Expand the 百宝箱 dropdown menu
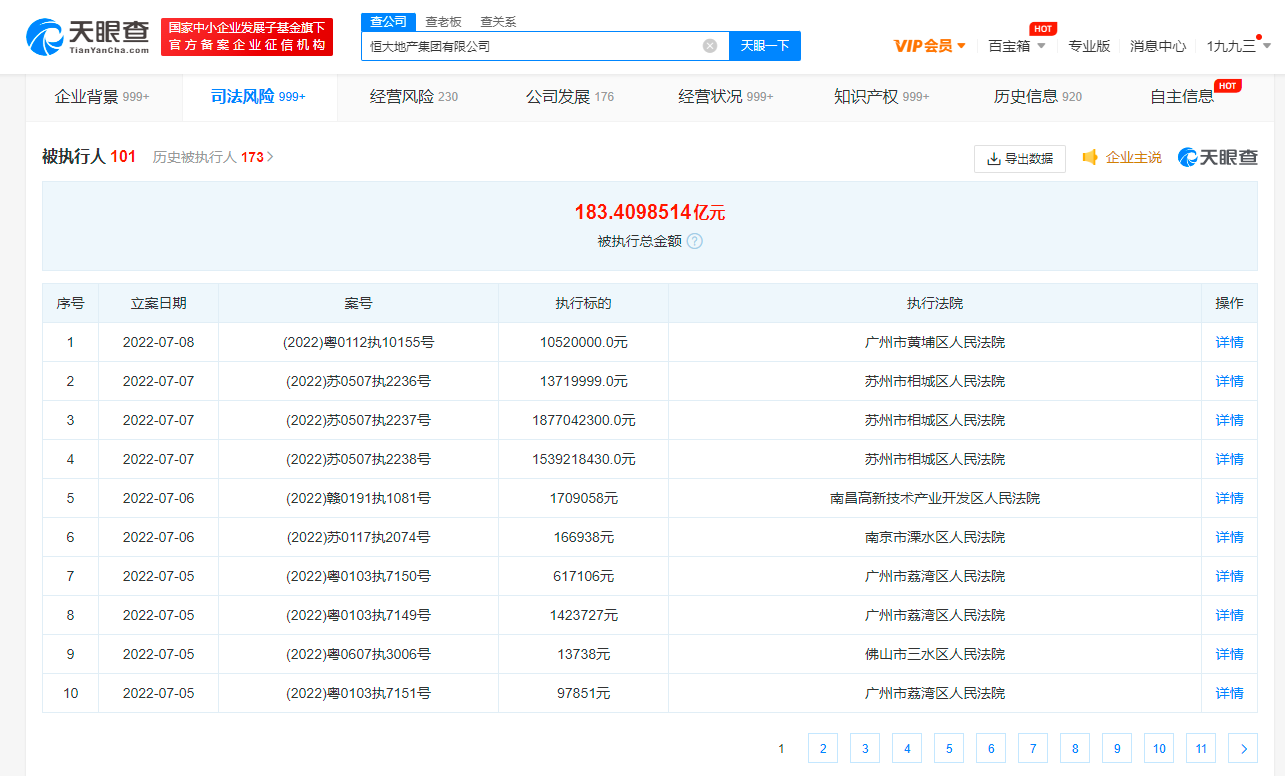Screen dimensions: 1285x776 [x=1016, y=46]
